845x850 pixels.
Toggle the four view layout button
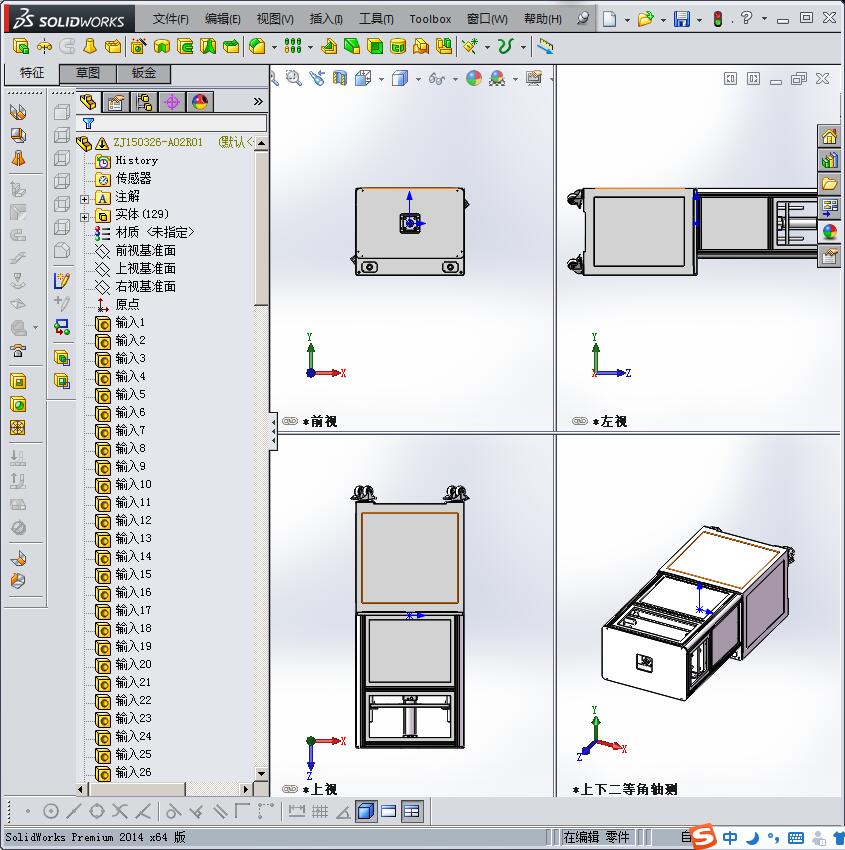[412, 811]
